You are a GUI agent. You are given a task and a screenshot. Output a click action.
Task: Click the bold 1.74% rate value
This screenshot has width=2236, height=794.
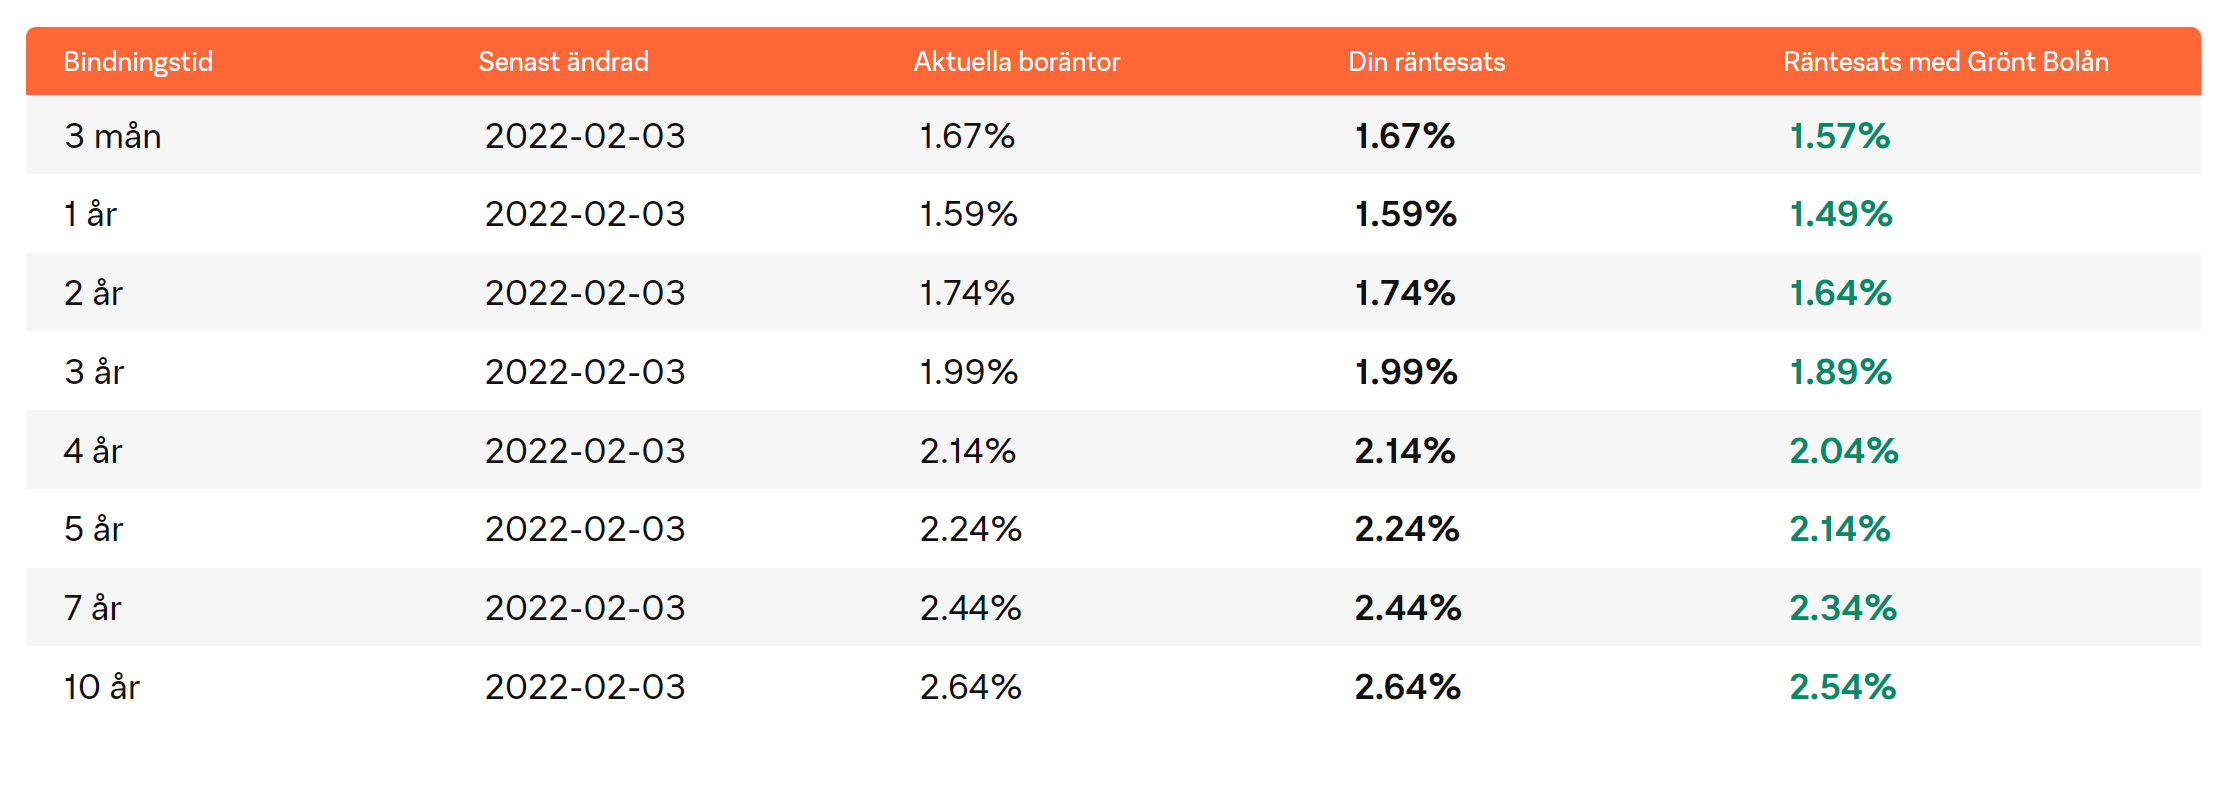(1404, 293)
